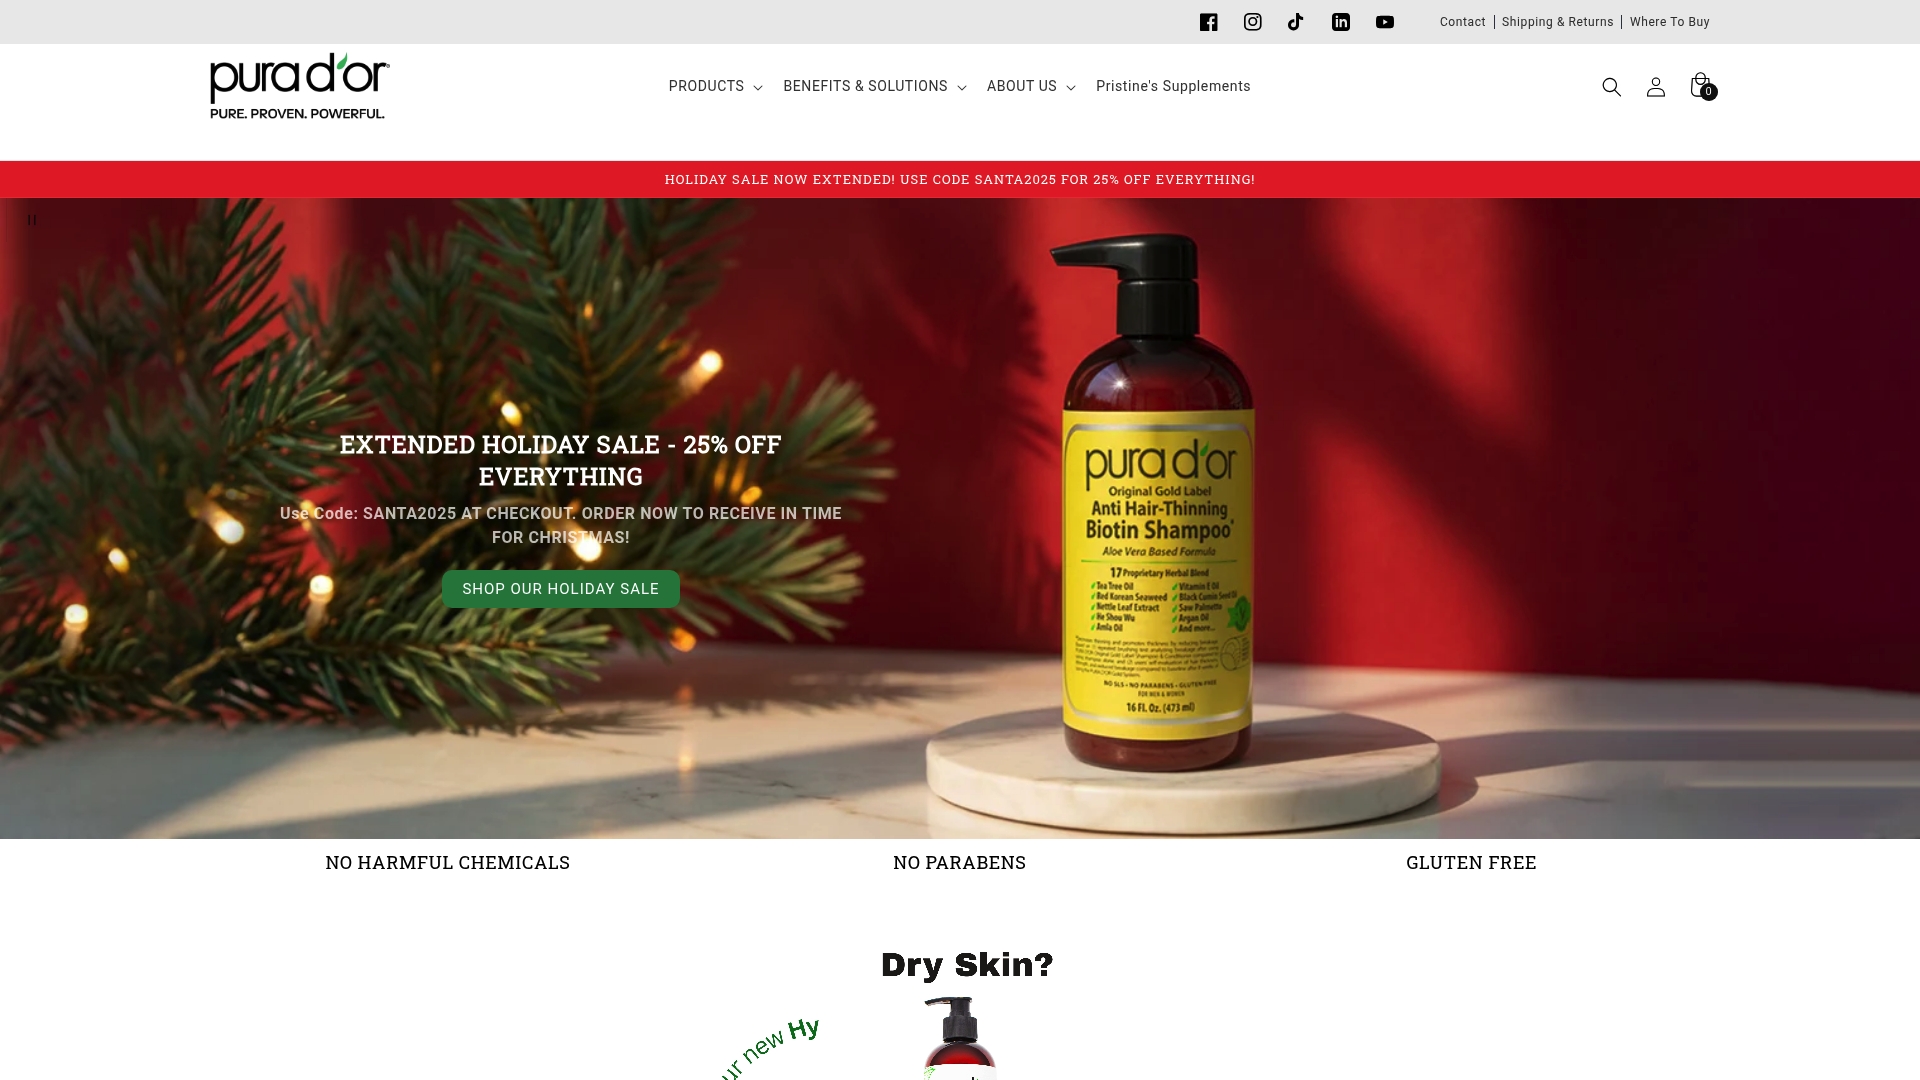Click the SHOP OUR HOLIDAY SALE button
Viewport: 1920px width, 1080px height.
pos(560,589)
